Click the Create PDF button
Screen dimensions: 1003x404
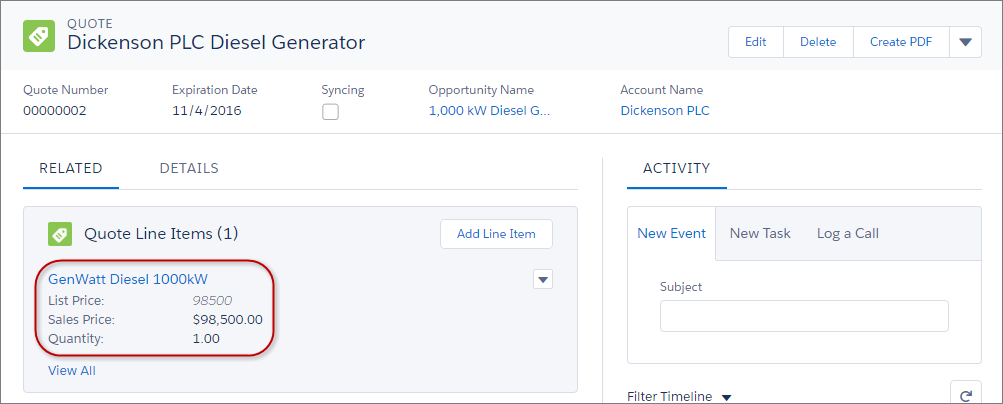pos(901,42)
